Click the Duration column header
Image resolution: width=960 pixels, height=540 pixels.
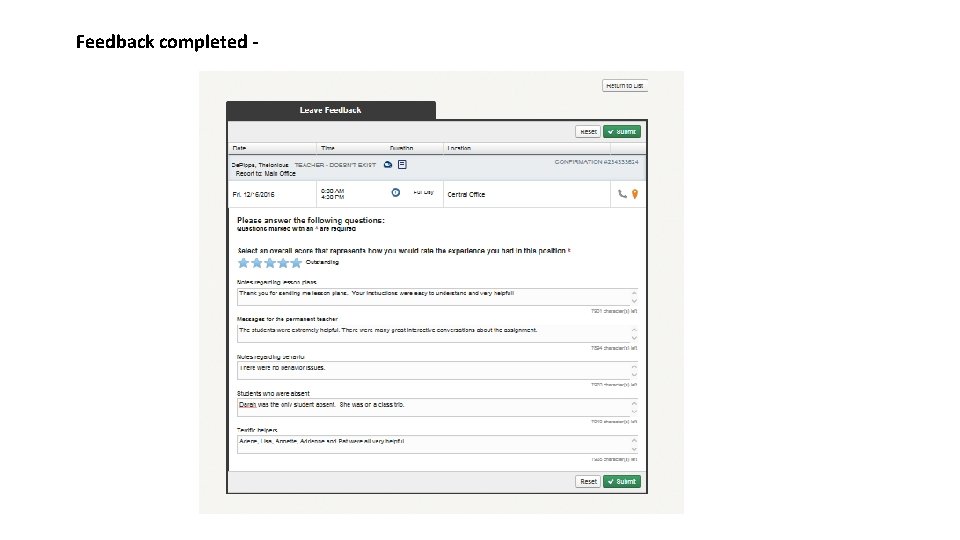pyautogui.click(x=402, y=148)
